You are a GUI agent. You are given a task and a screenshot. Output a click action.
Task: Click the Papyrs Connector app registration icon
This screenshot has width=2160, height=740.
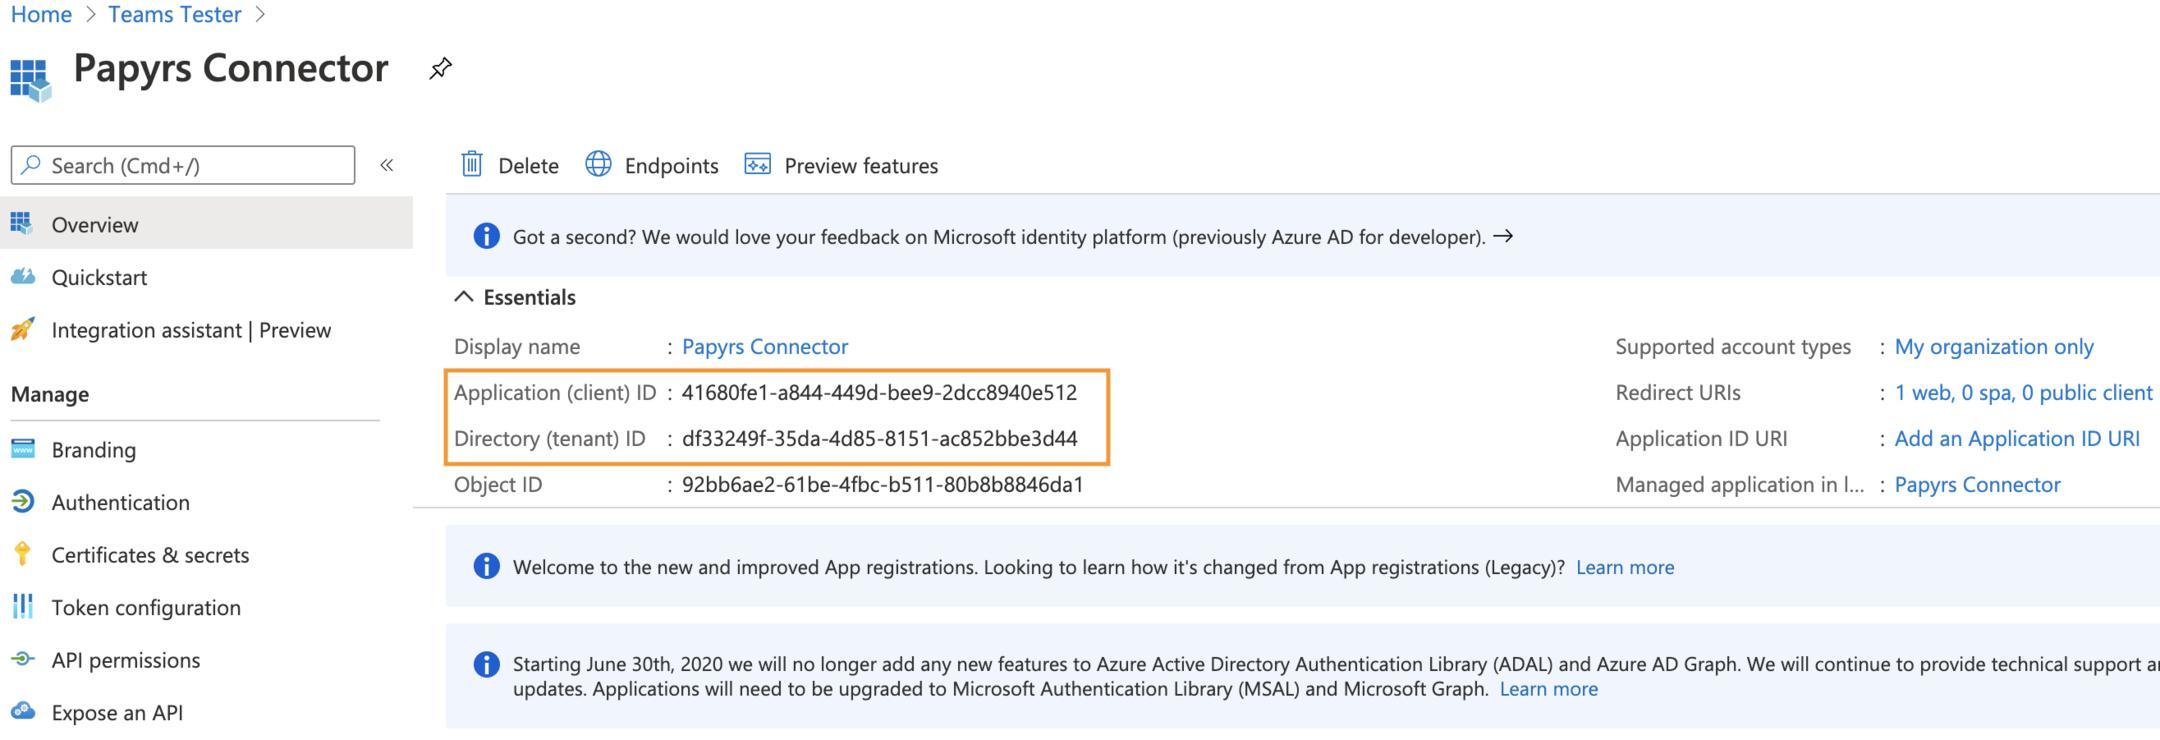click(x=30, y=80)
